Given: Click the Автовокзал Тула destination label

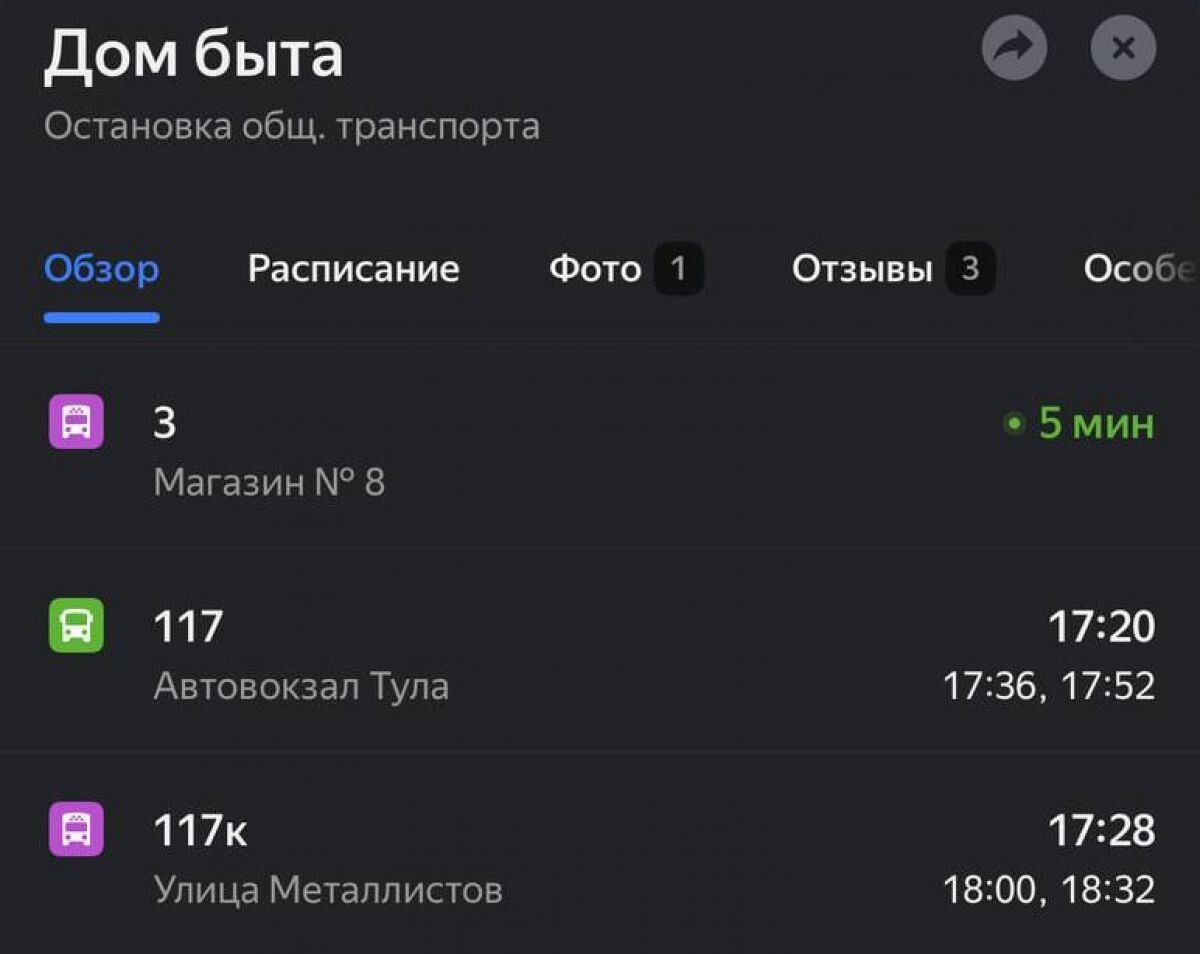Looking at the screenshot, I should pyautogui.click(x=302, y=686).
